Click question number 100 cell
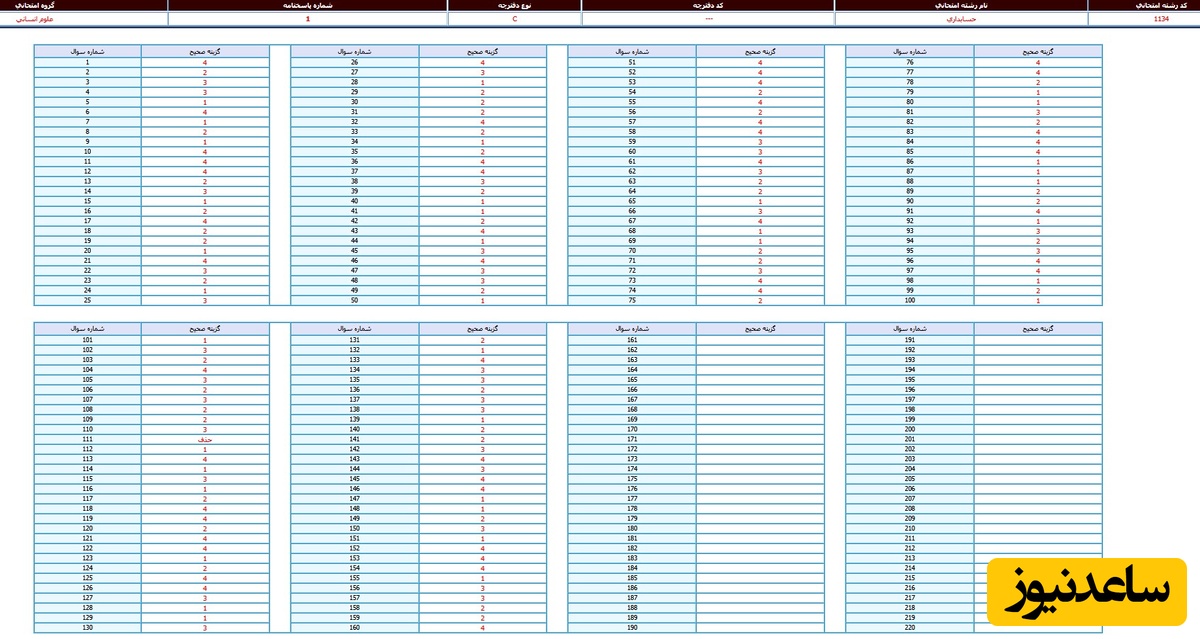This screenshot has height=639, width=1200. click(909, 300)
